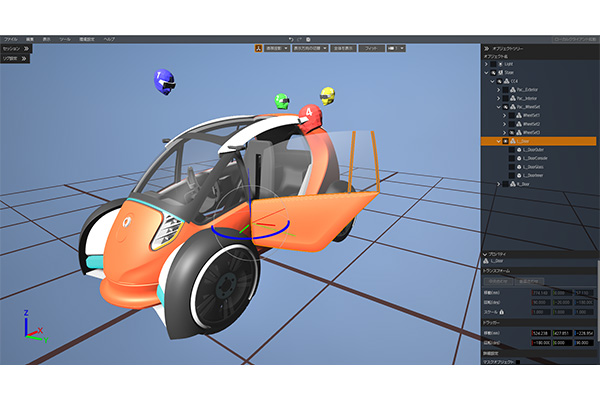Click trigger rotation Z field 90.000
Viewport: 600px width, 400px height.
coord(584,343)
